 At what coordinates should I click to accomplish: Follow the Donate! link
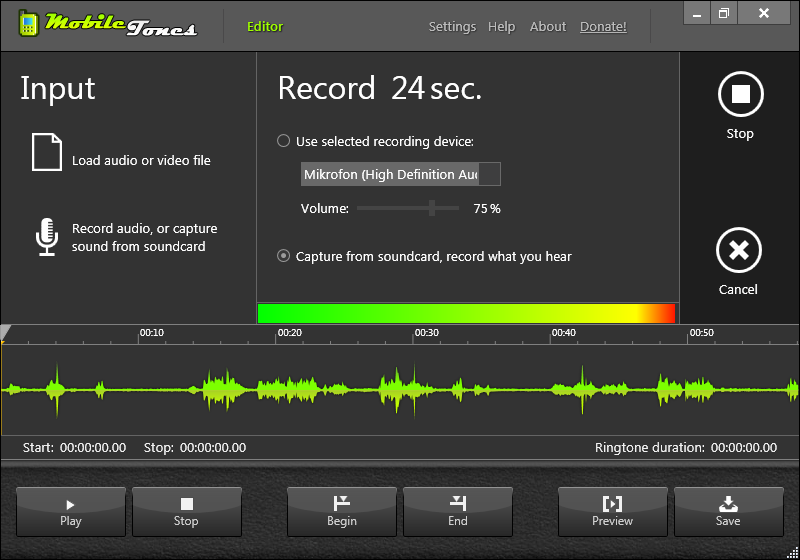(x=603, y=27)
